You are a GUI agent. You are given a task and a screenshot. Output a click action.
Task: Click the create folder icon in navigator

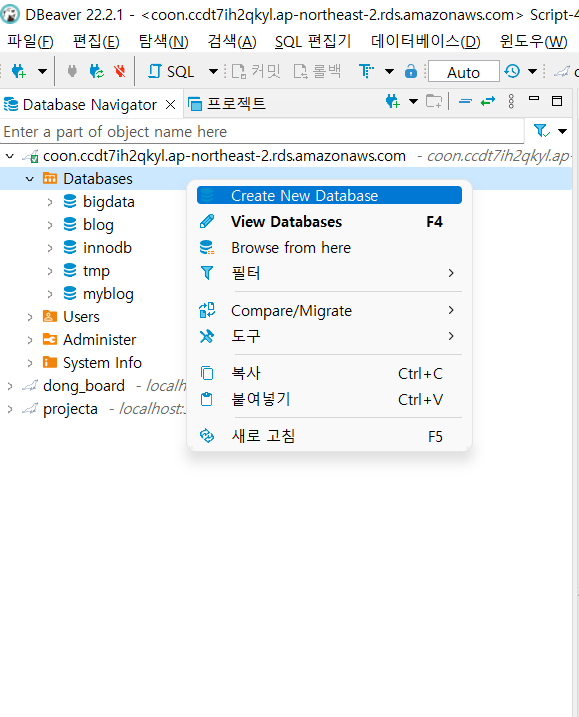(x=434, y=101)
